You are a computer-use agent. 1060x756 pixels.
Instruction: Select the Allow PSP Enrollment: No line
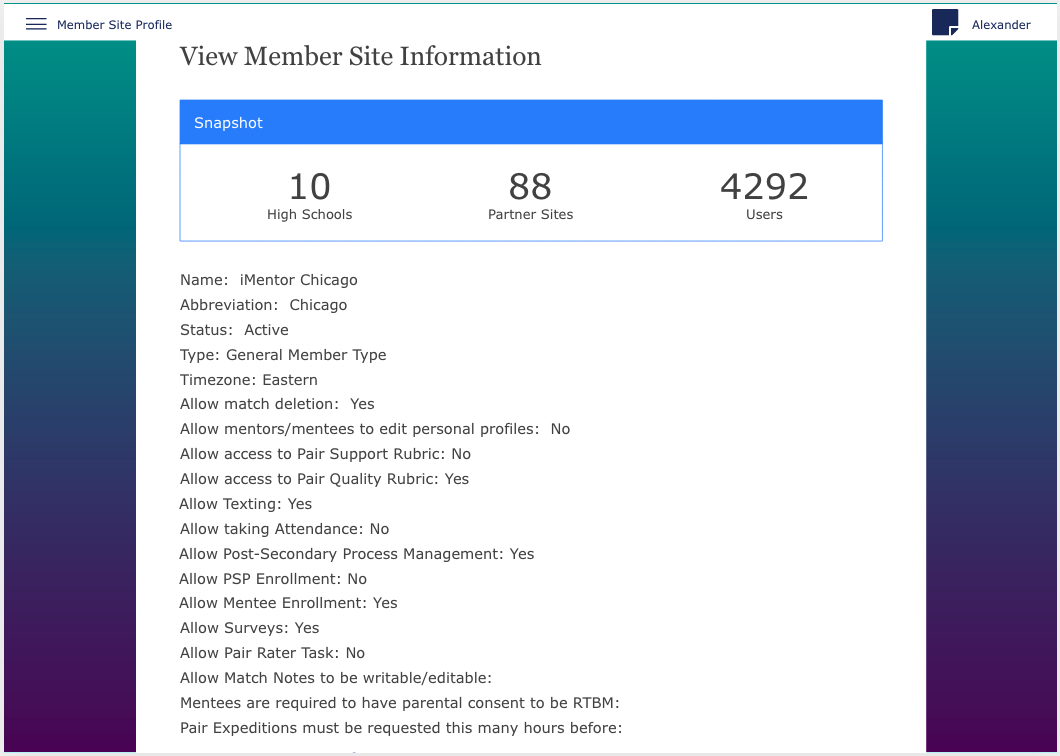click(x=273, y=580)
